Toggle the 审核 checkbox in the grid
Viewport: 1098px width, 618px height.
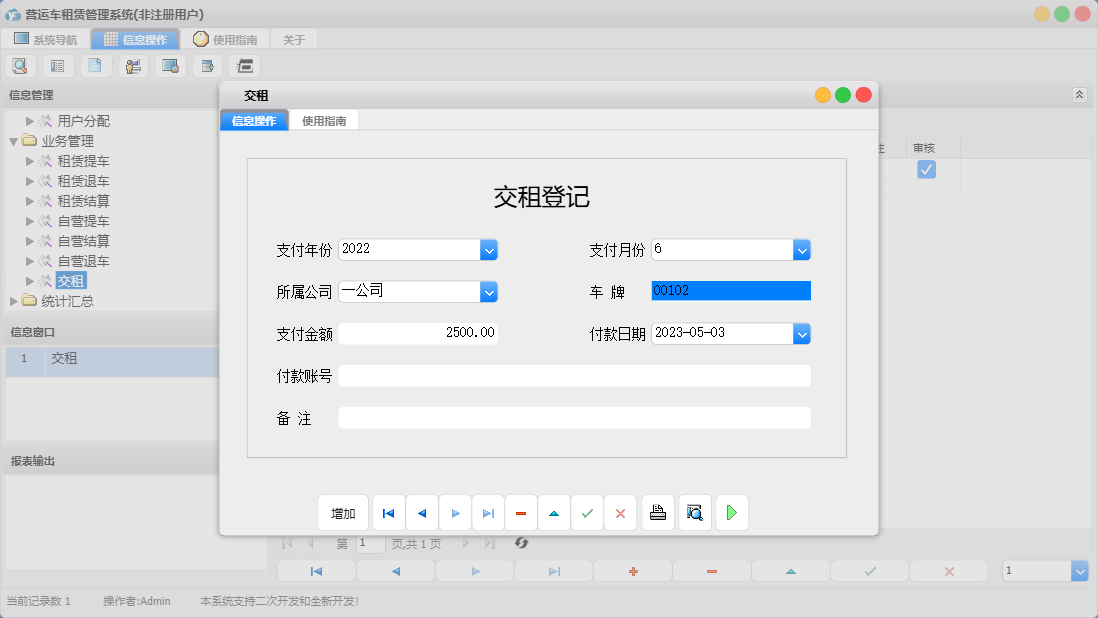pyautogui.click(x=926, y=169)
